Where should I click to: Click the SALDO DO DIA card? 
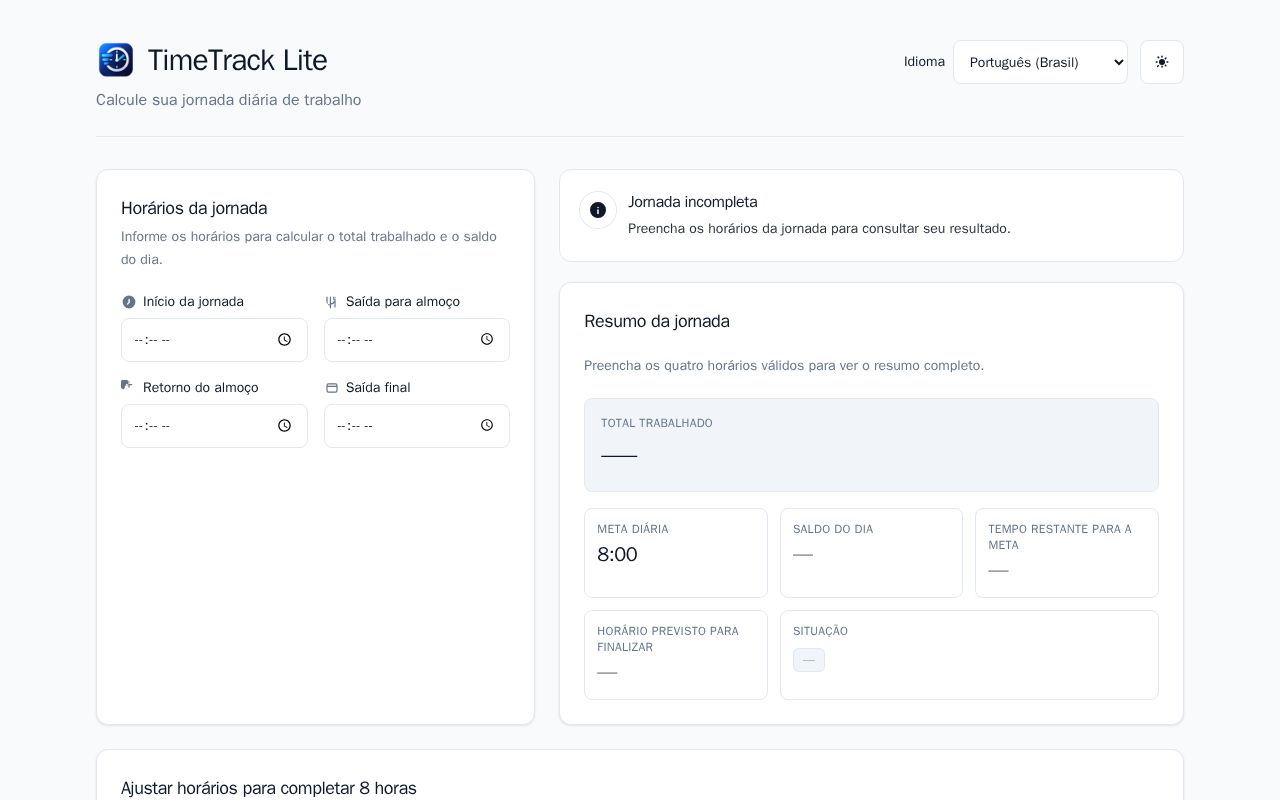tap(871, 553)
